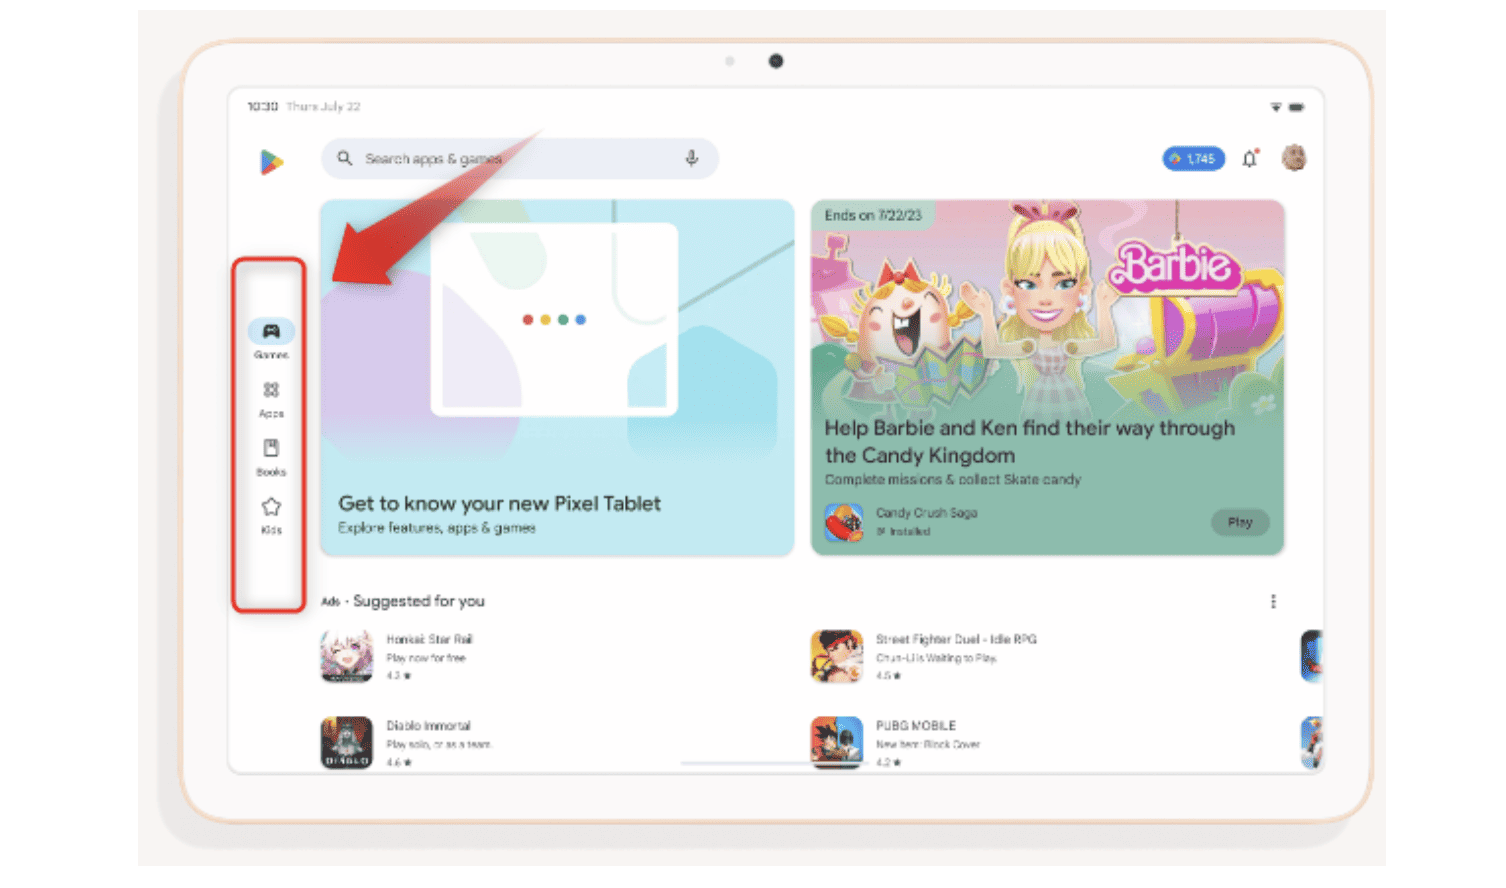Open the Barbie Candy Kingdom promo card
The height and width of the screenshot is (888, 1506).
pos(1047,377)
